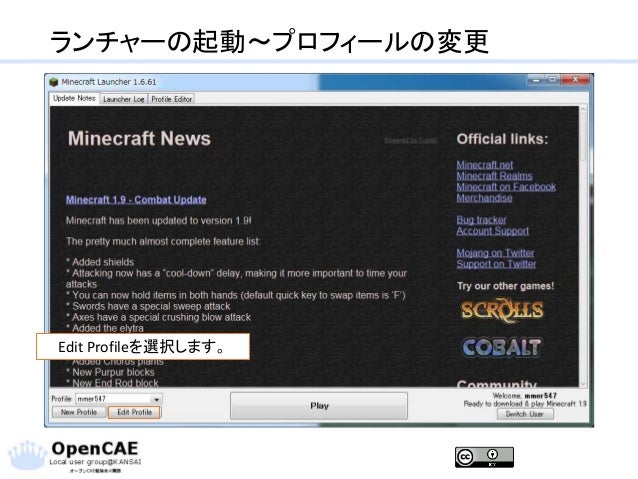The width and height of the screenshot is (638, 479).
Task: Click the 'New Purpur blocks' line
Action: (x=110, y=372)
